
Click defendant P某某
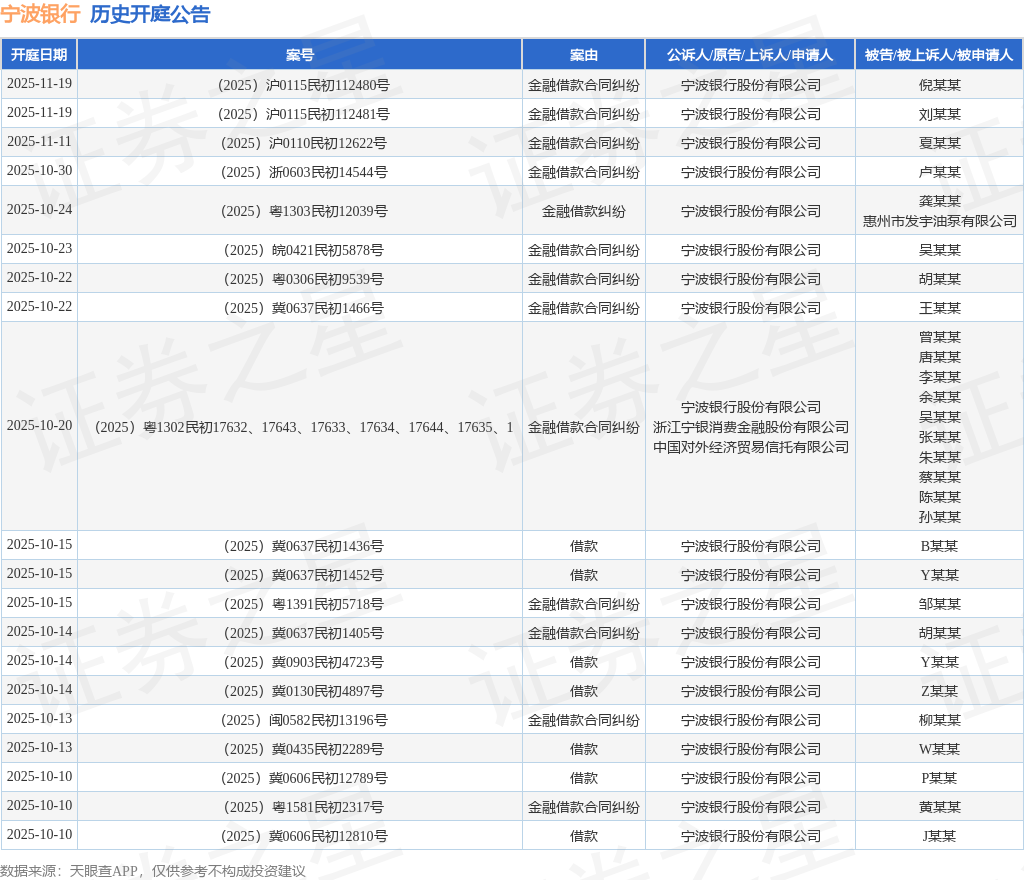[x=940, y=778]
